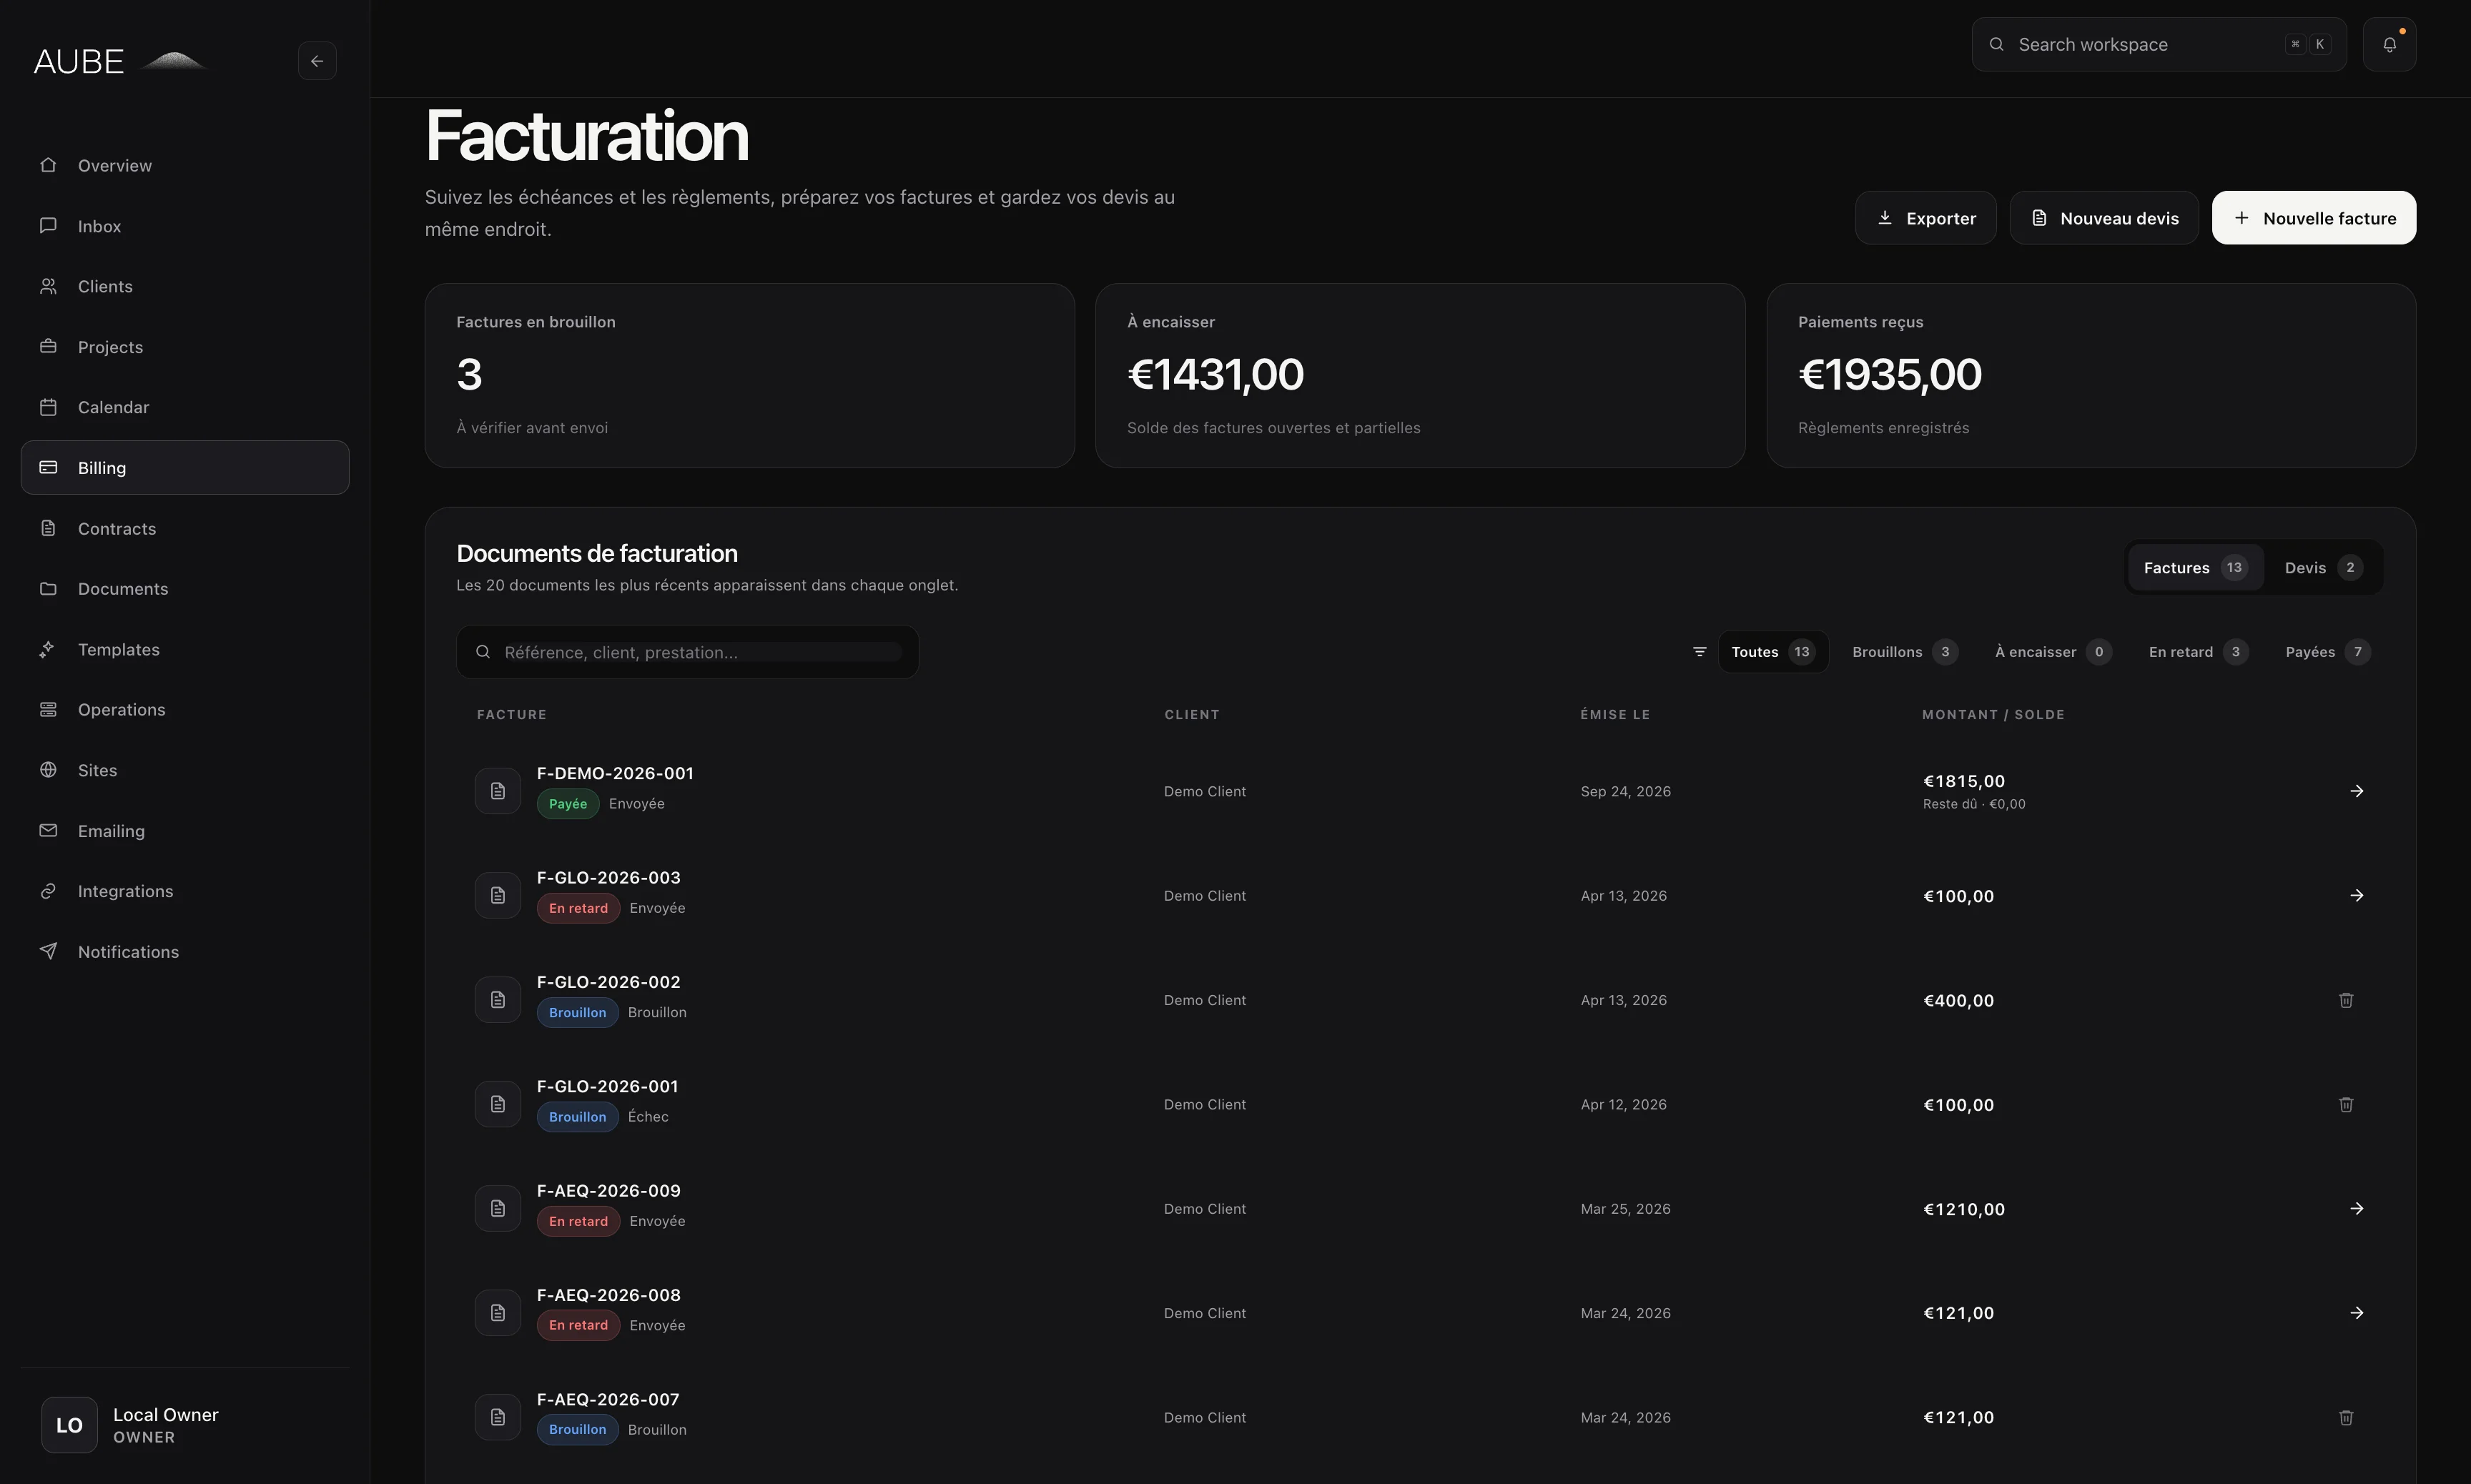Open invoice F-AEQ-2026-009 via its arrow

coord(2356,1209)
